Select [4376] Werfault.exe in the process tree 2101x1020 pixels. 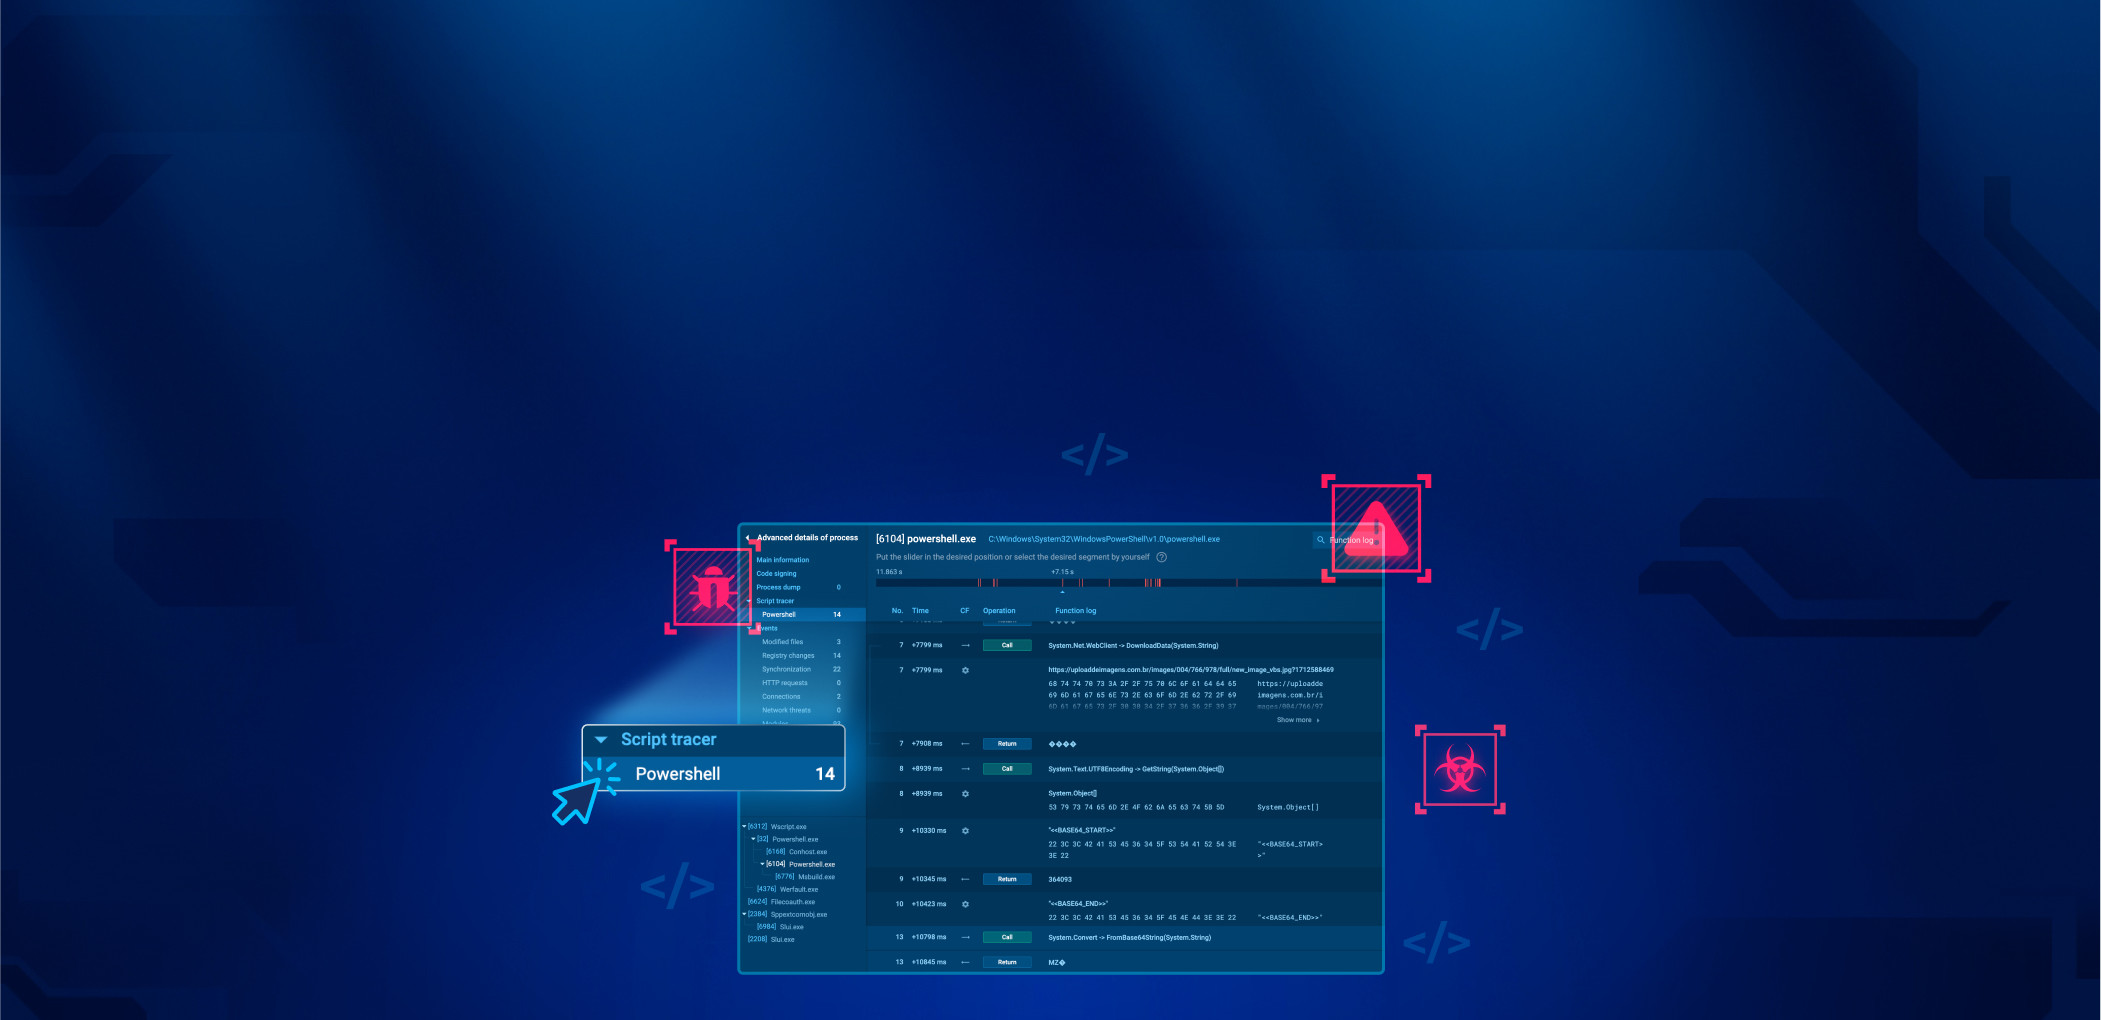tap(788, 889)
